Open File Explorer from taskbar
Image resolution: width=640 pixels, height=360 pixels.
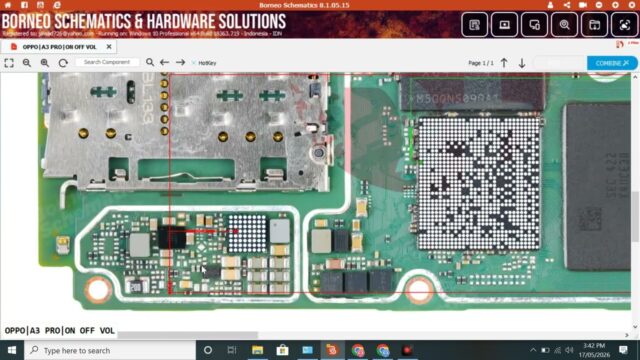coord(257,350)
